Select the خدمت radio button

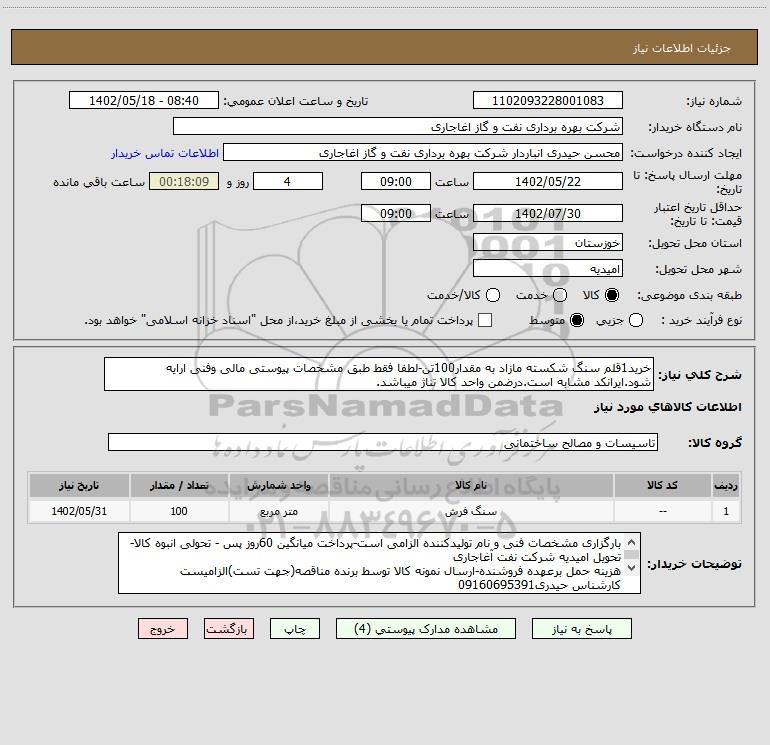point(560,295)
